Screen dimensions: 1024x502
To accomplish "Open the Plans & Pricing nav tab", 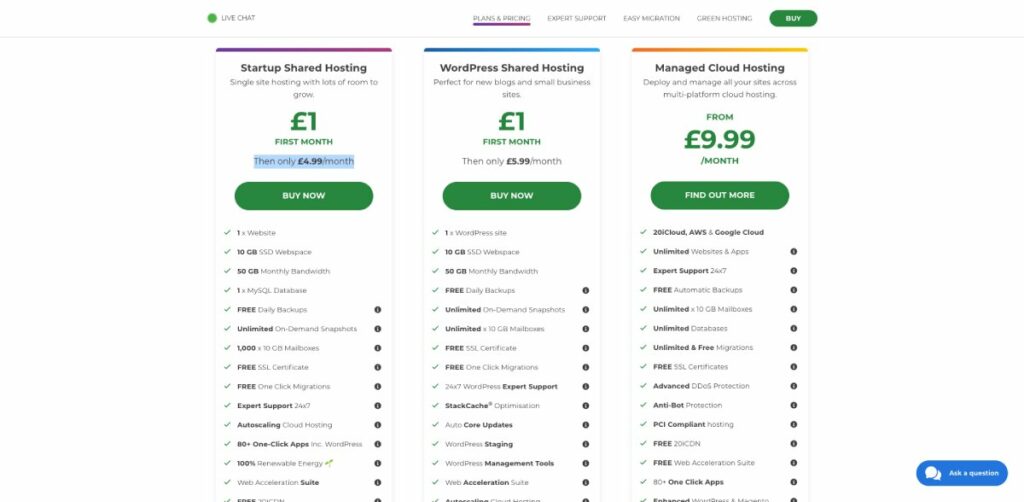I will [x=502, y=18].
